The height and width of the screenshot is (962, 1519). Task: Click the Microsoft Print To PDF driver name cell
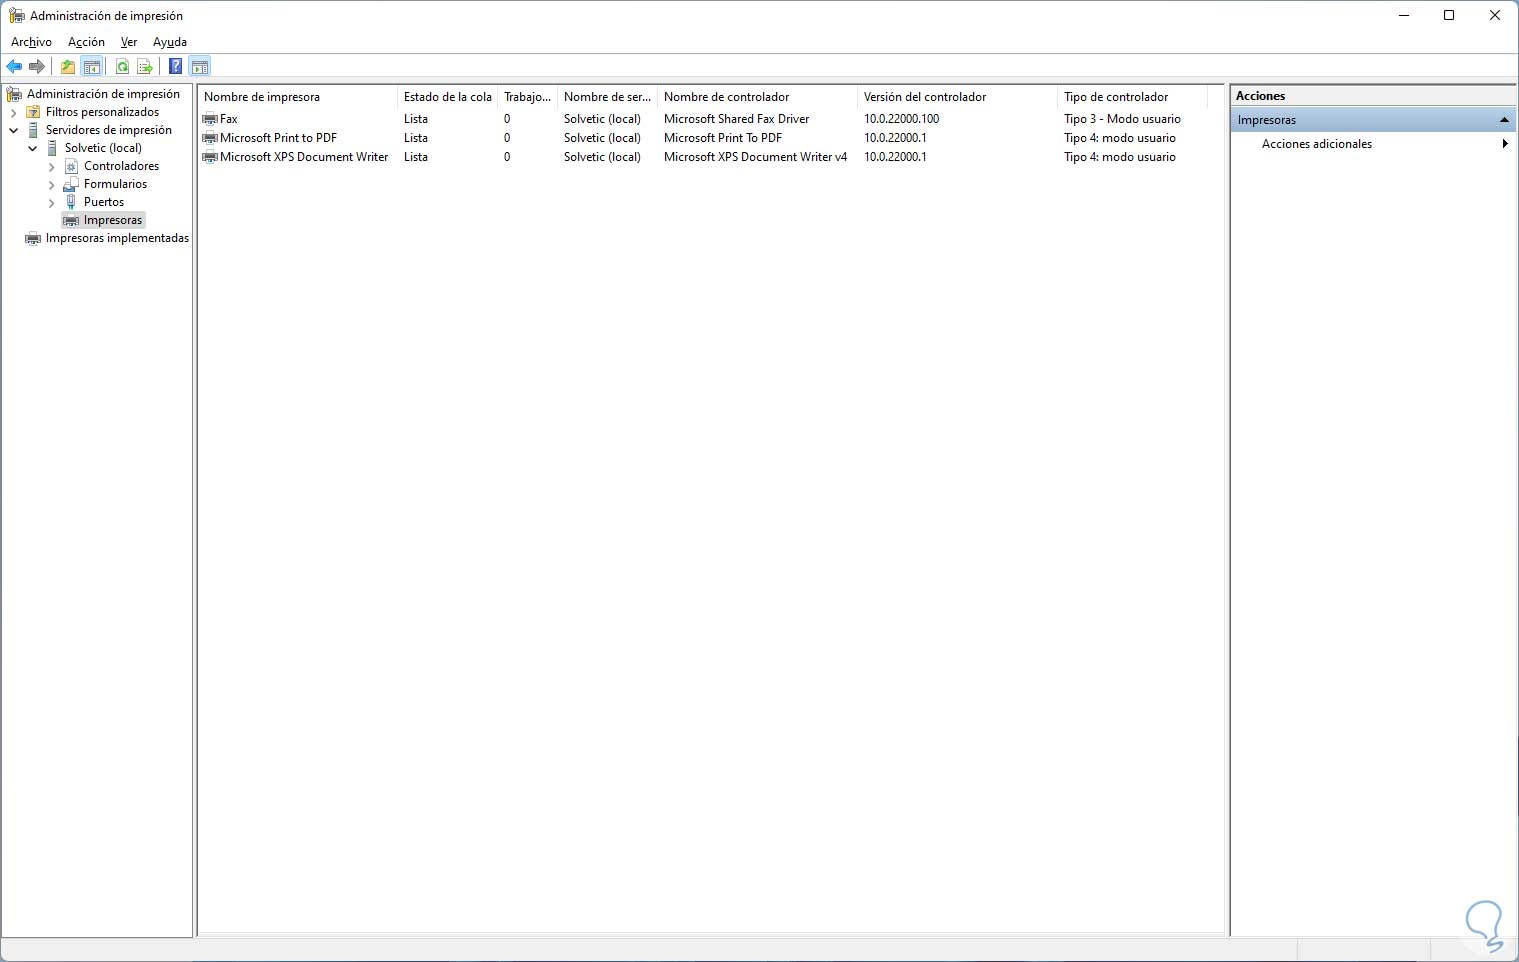(723, 138)
